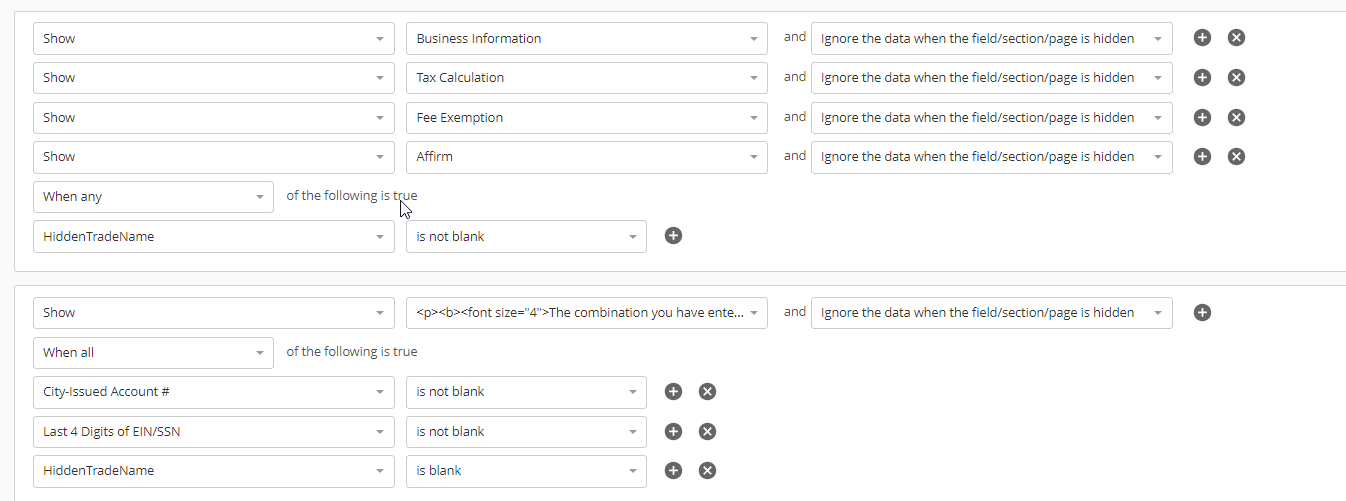
Task: Remove the HiddenTradeName is blank condition
Action: pyautogui.click(x=707, y=471)
